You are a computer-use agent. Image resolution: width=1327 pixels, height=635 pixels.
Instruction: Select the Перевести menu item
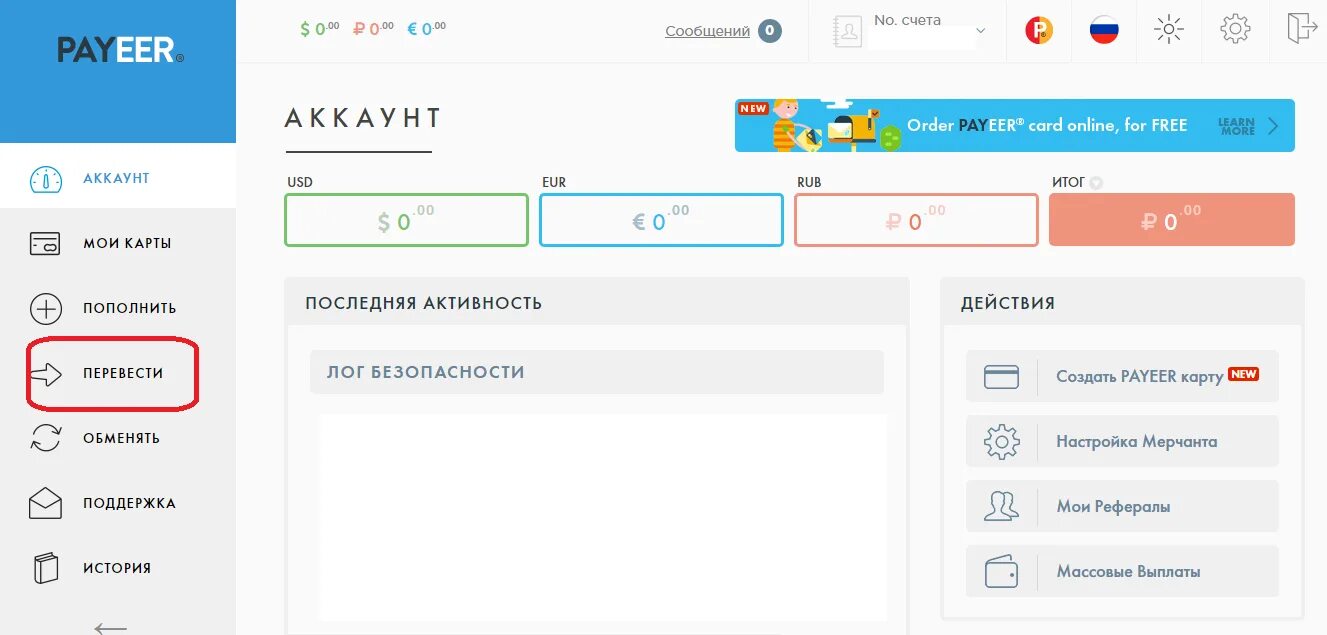(x=118, y=373)
